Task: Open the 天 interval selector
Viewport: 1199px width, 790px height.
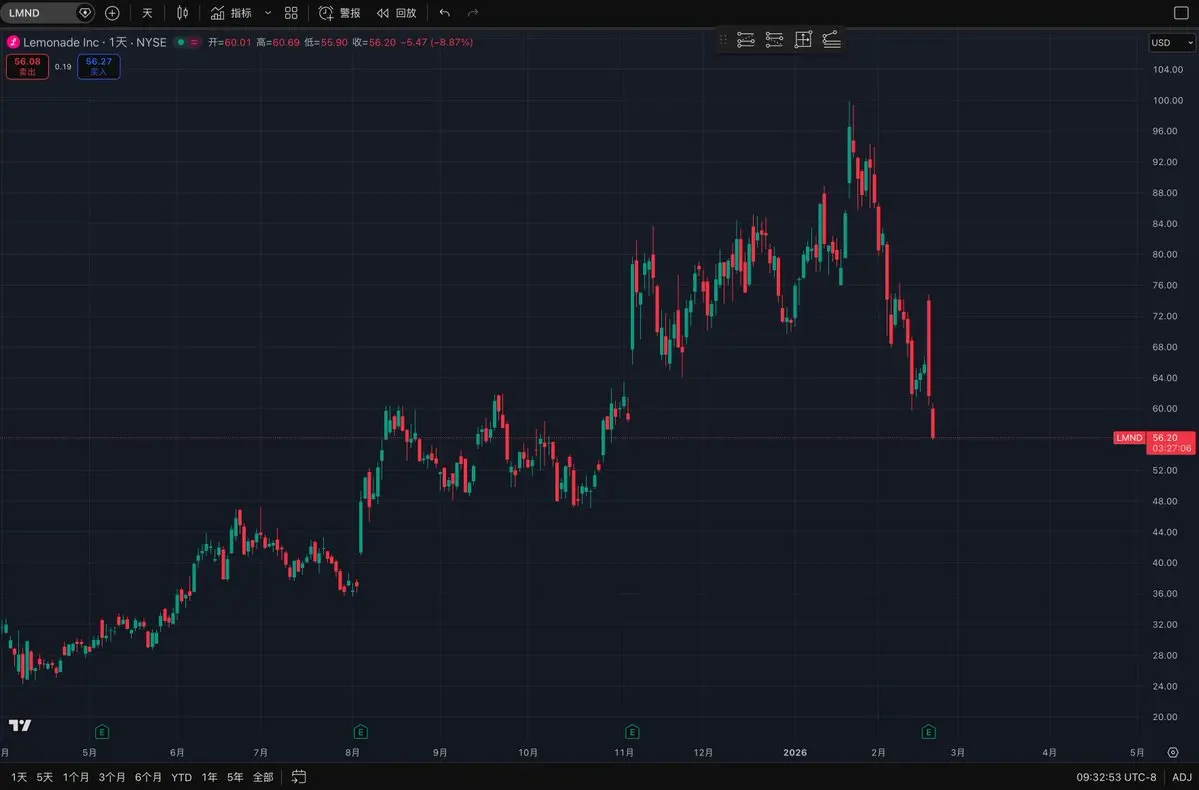Action: pos(148,13)
